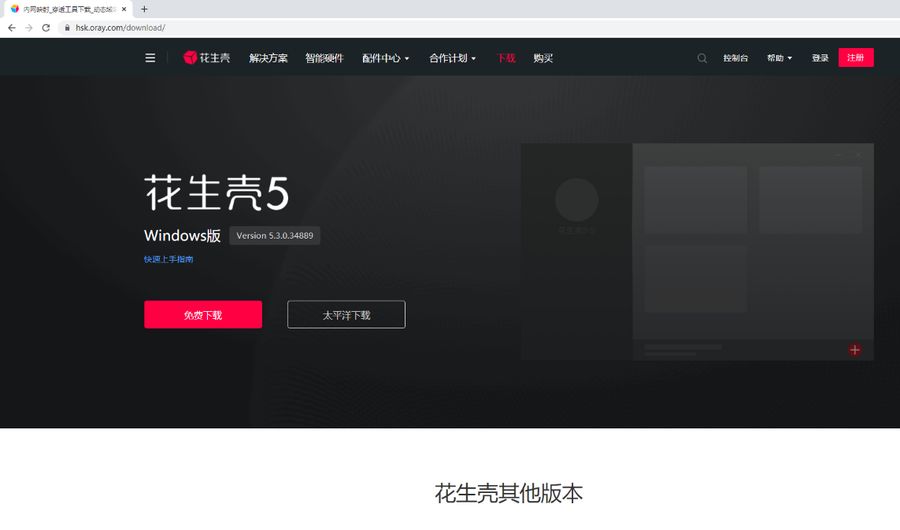Click the 花生壳其他版本 heading
This screenshot has width=900, height=530.
509,493
